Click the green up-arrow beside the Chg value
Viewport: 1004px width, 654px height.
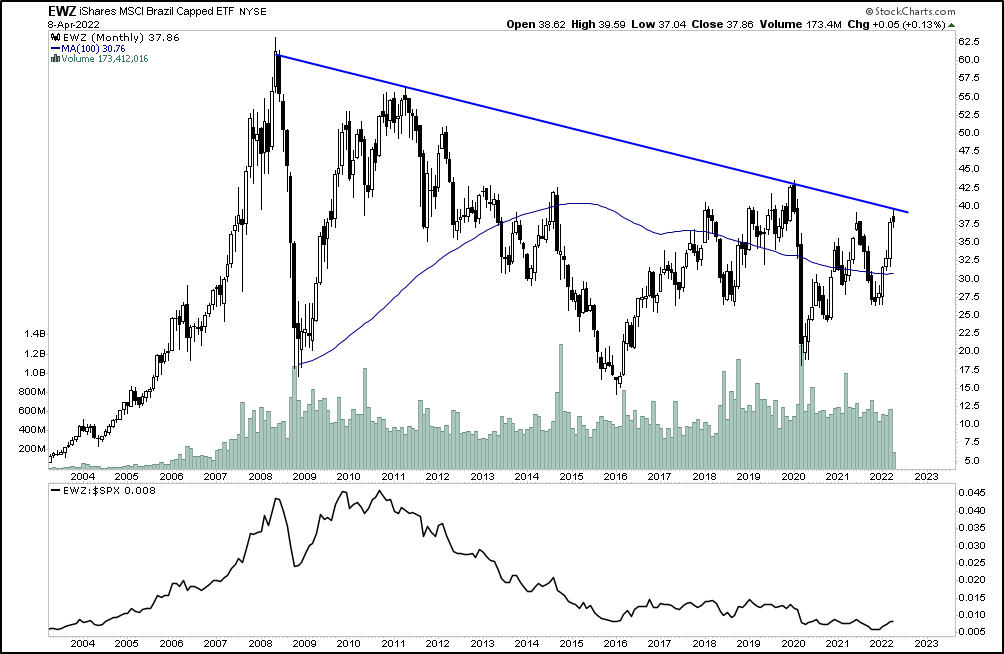951,25
